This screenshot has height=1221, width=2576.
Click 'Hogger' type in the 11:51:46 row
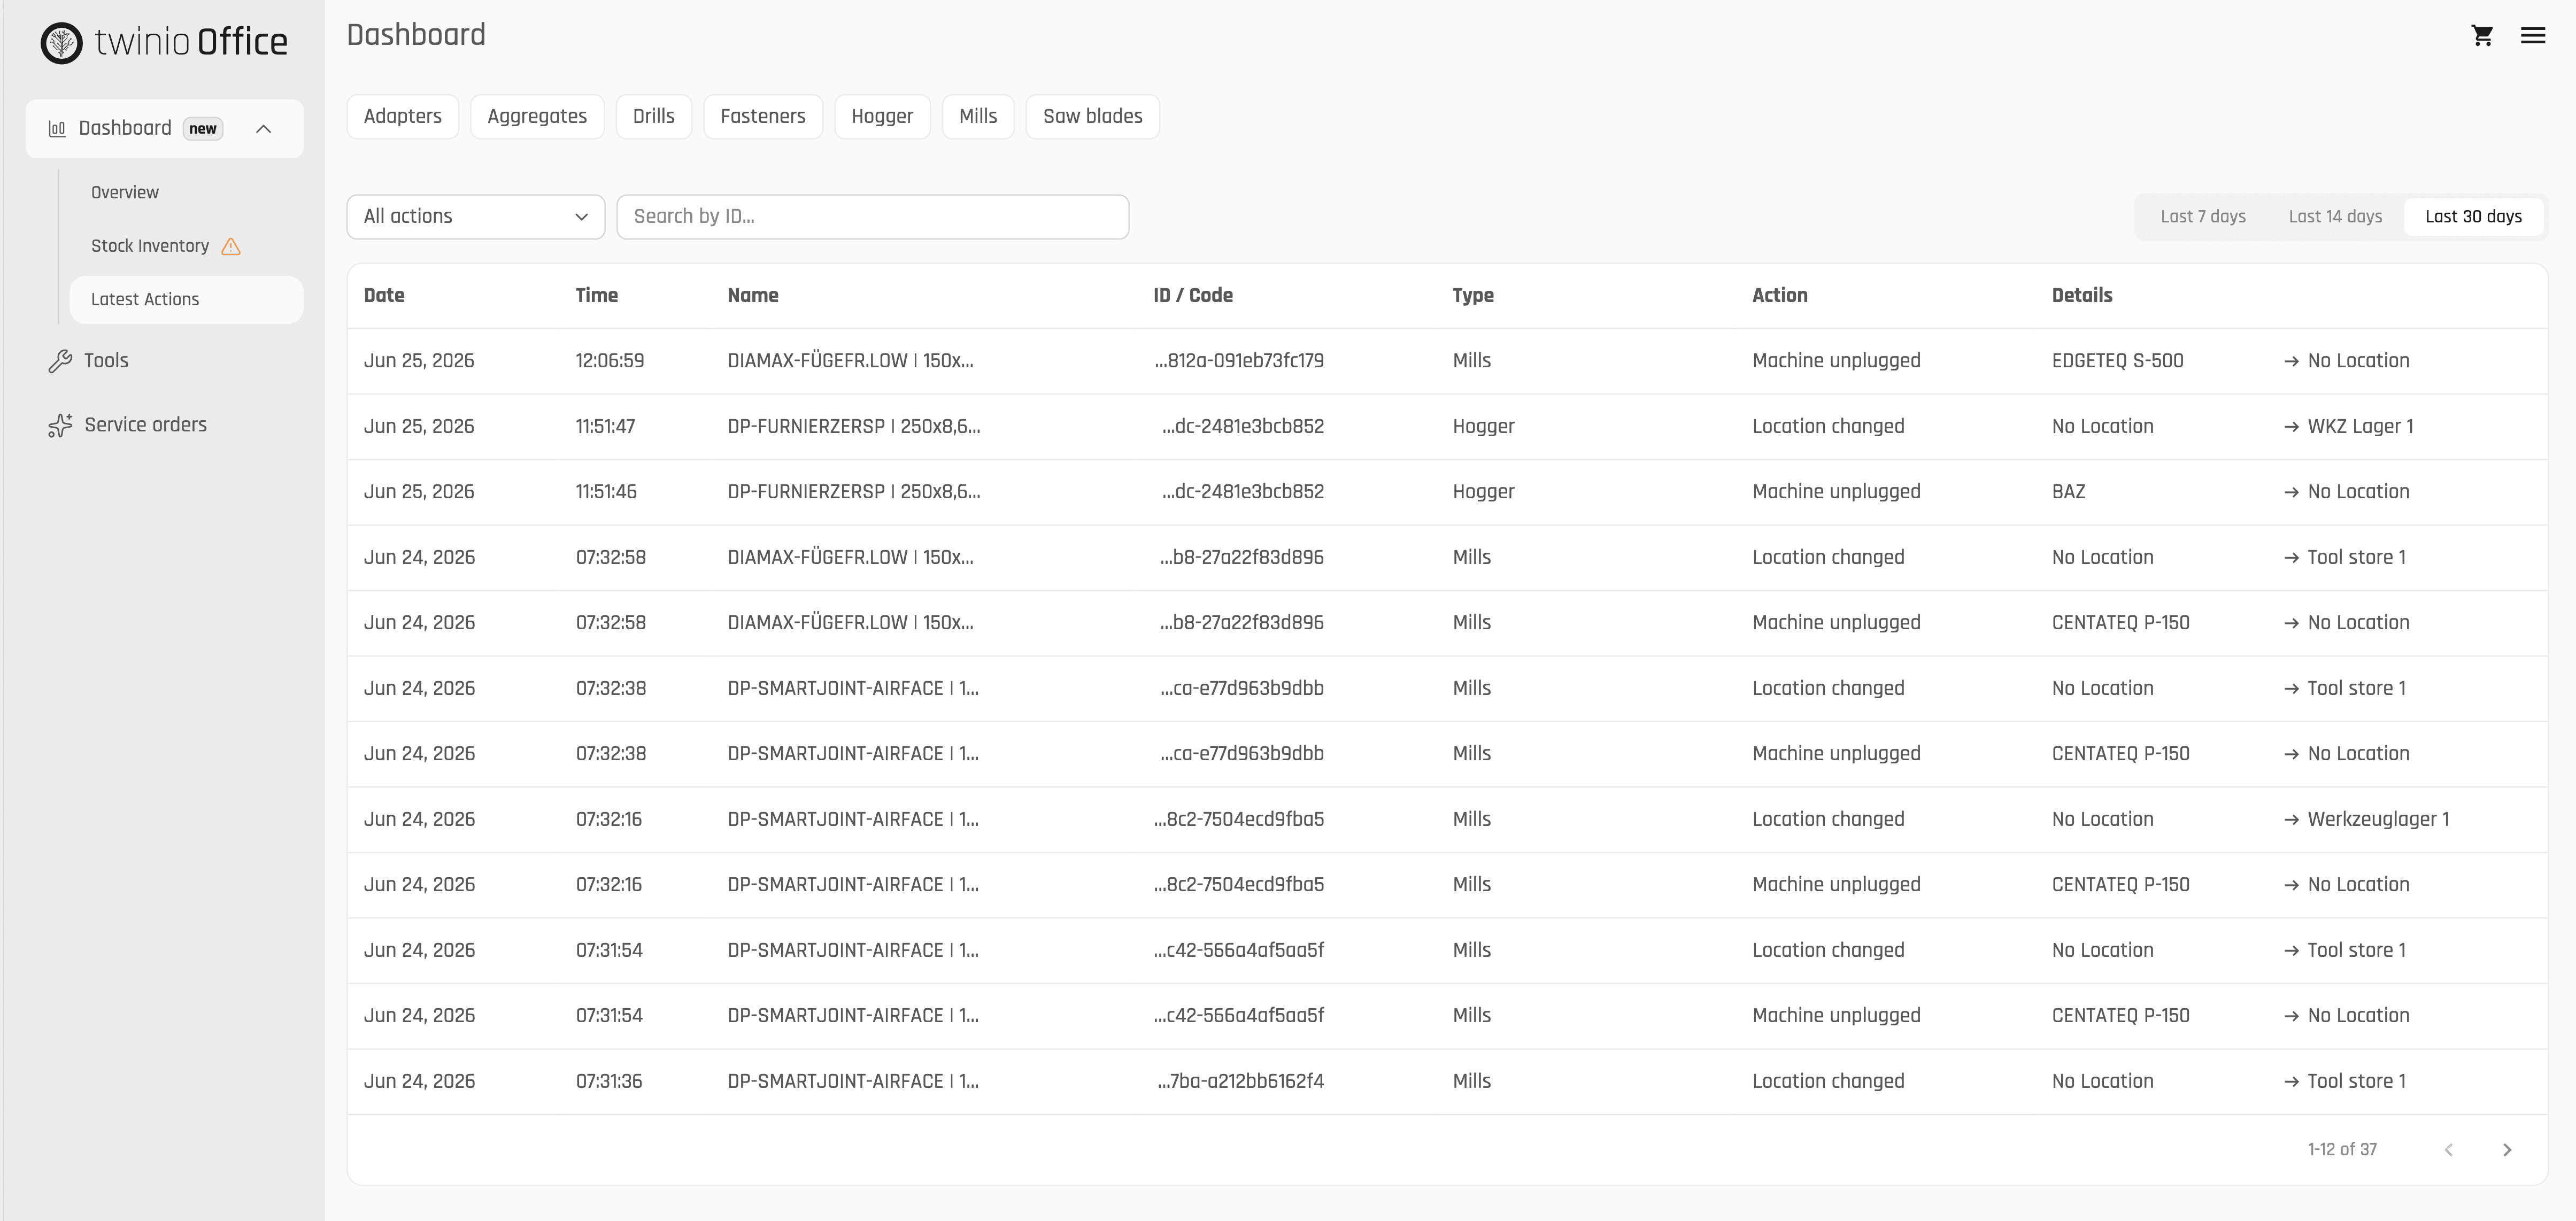[x=1484, y=492]
